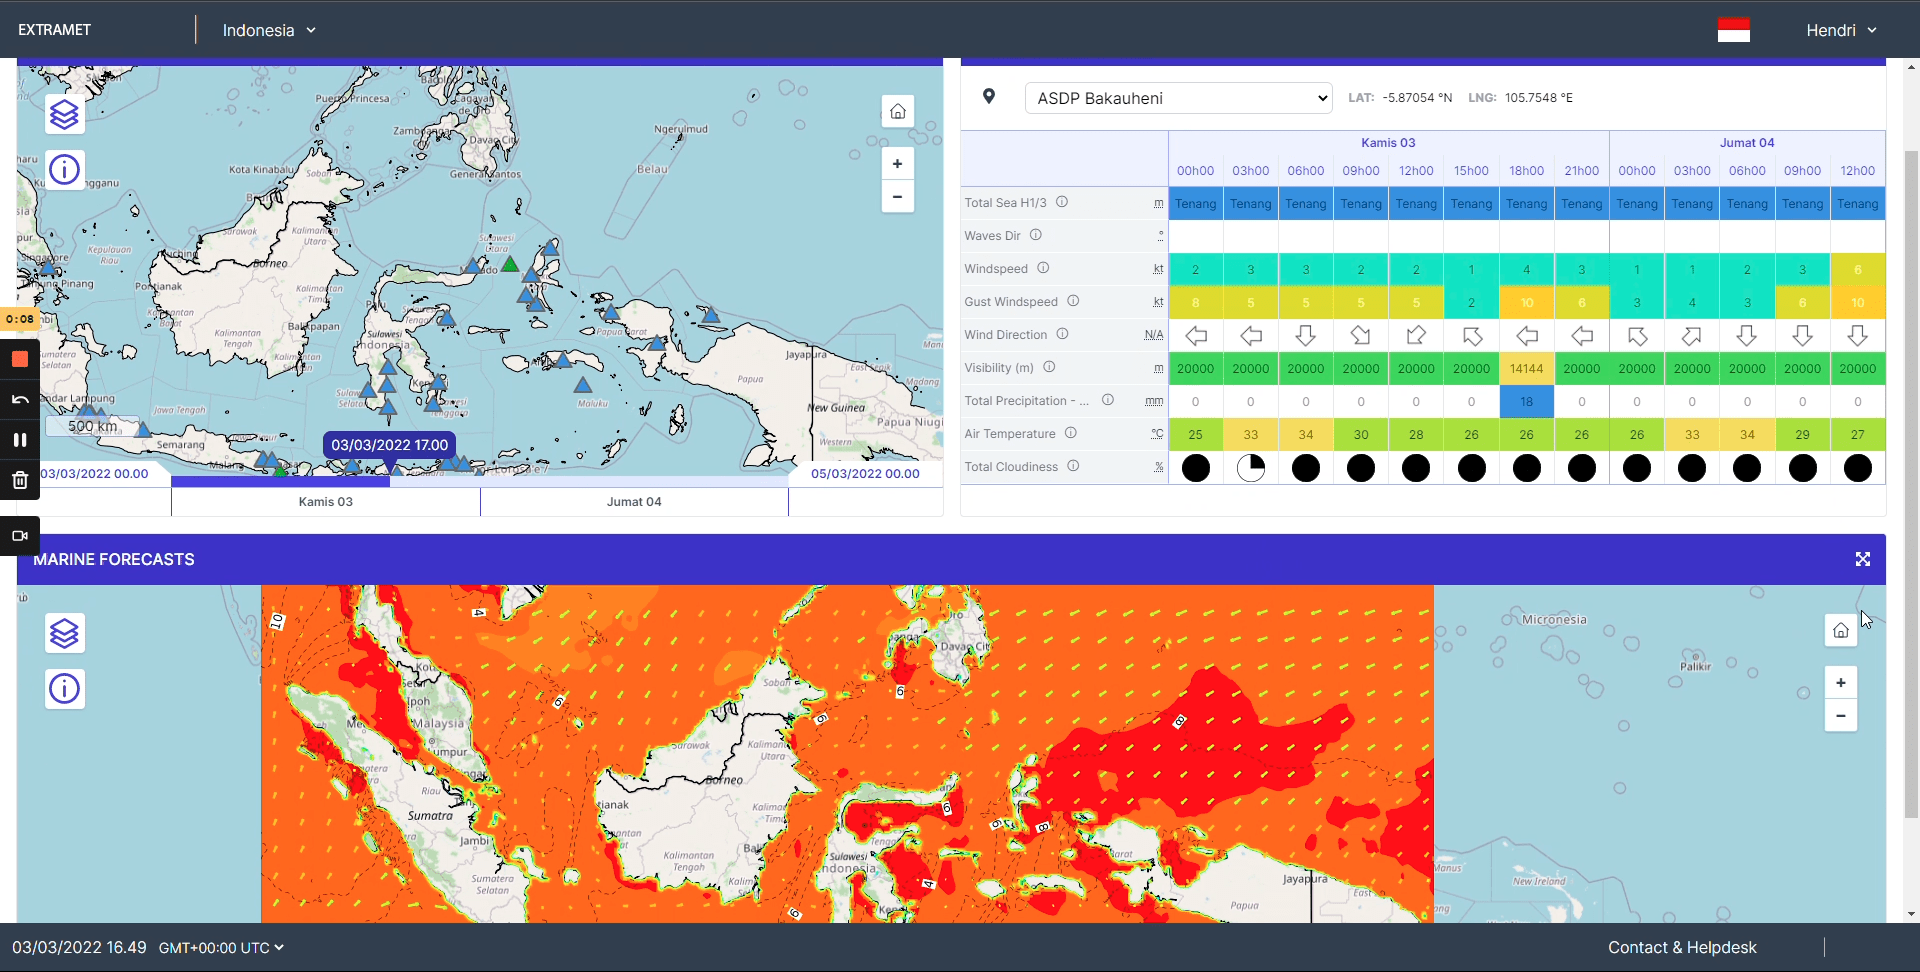Expand the GMT+00:00 UTC timezone dropdown

[x=220, y=947]
